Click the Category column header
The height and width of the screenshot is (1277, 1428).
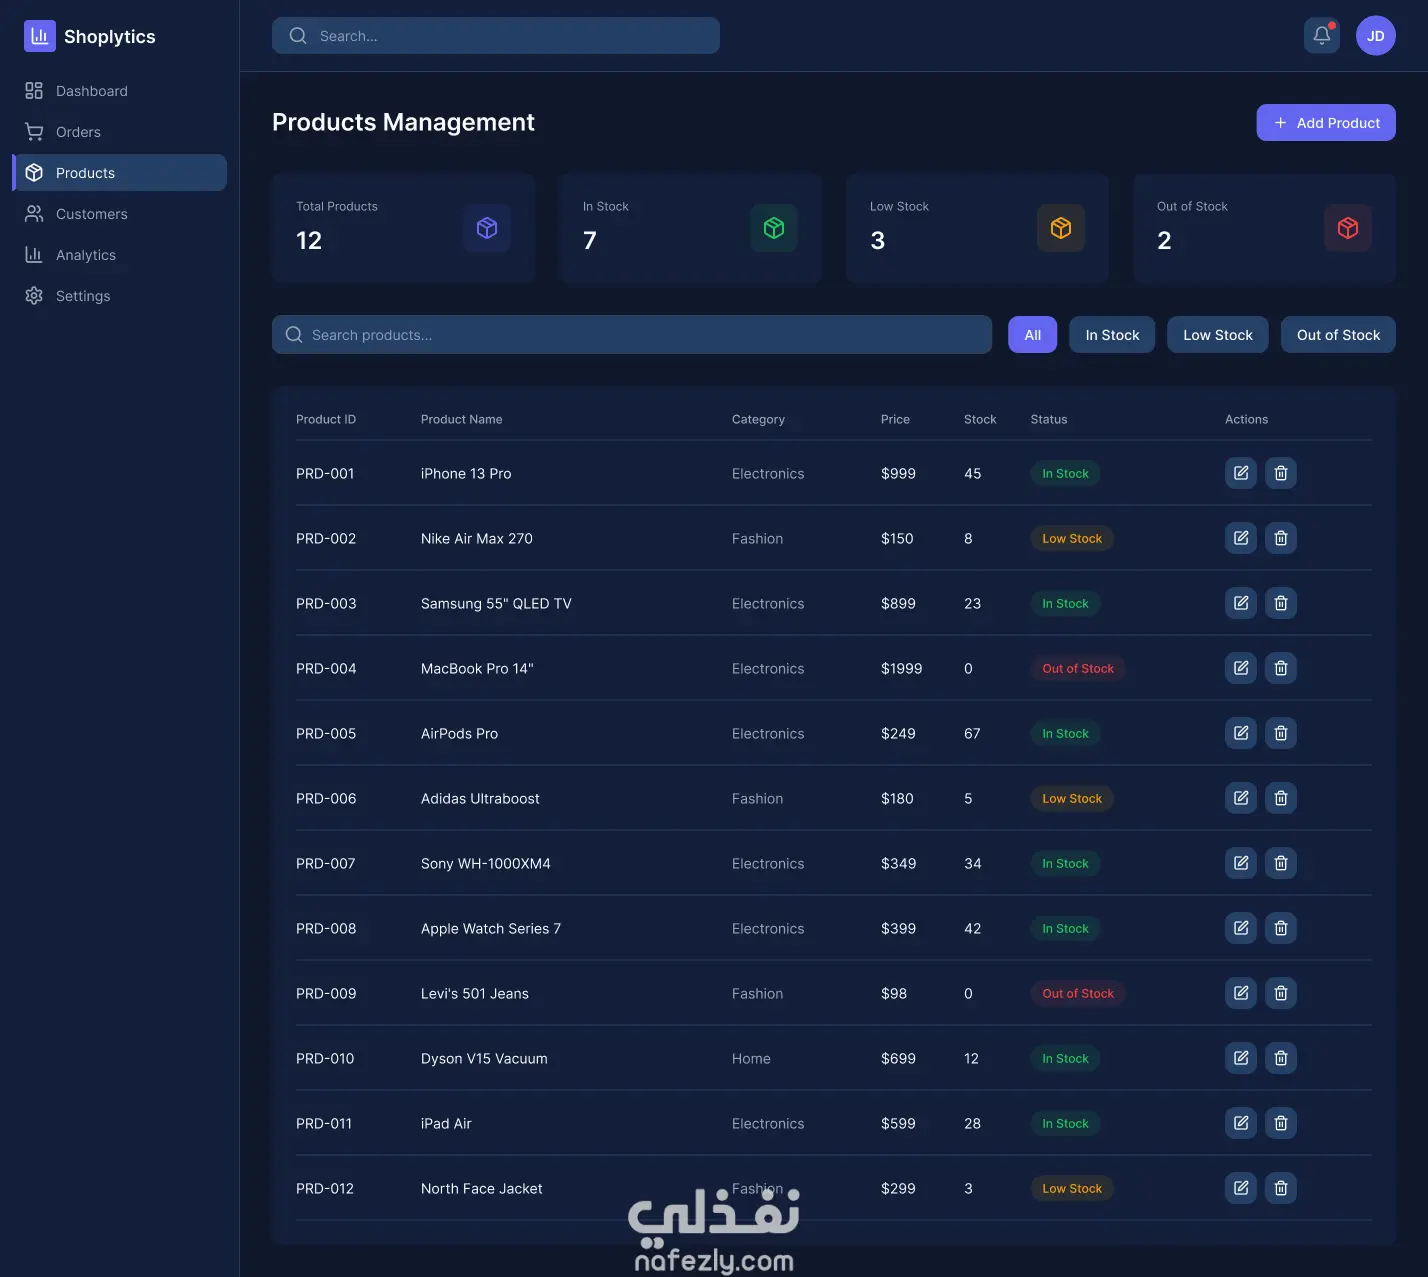(758, 420)
